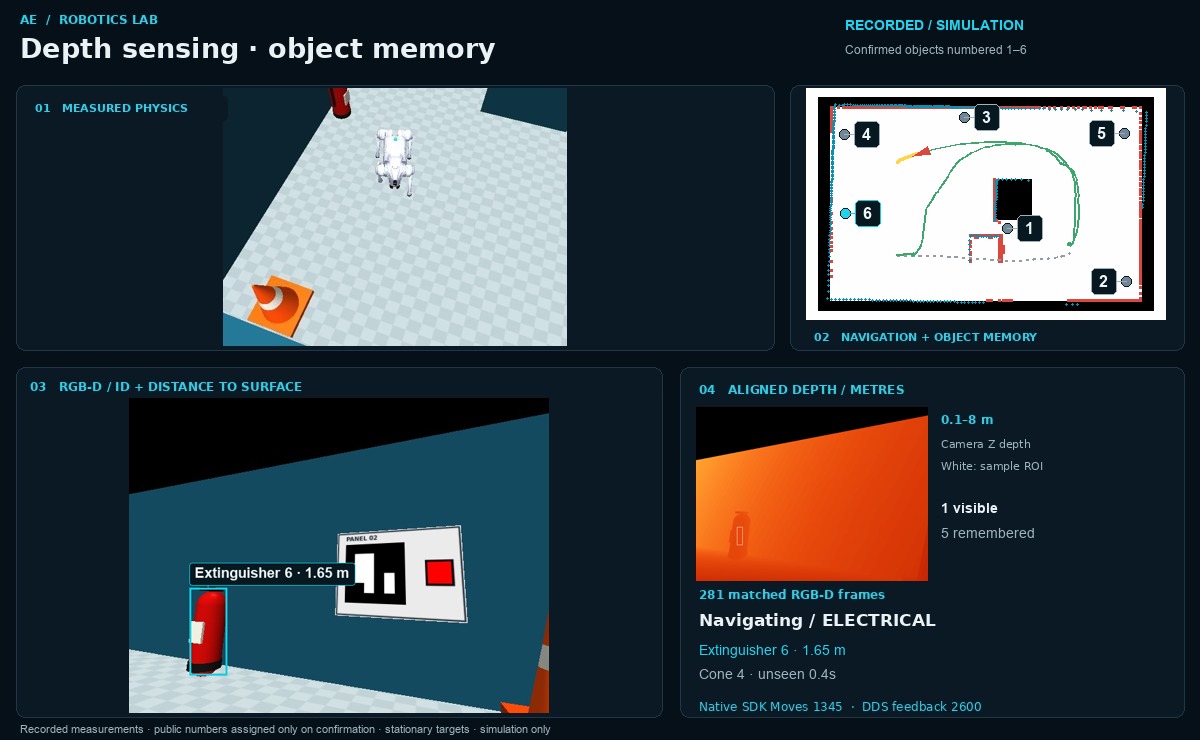Image resolution: width=1200 pixels, height=740 pixels.
Task: Click the "White: sample ROI" legend text
Action: [992, 466]
